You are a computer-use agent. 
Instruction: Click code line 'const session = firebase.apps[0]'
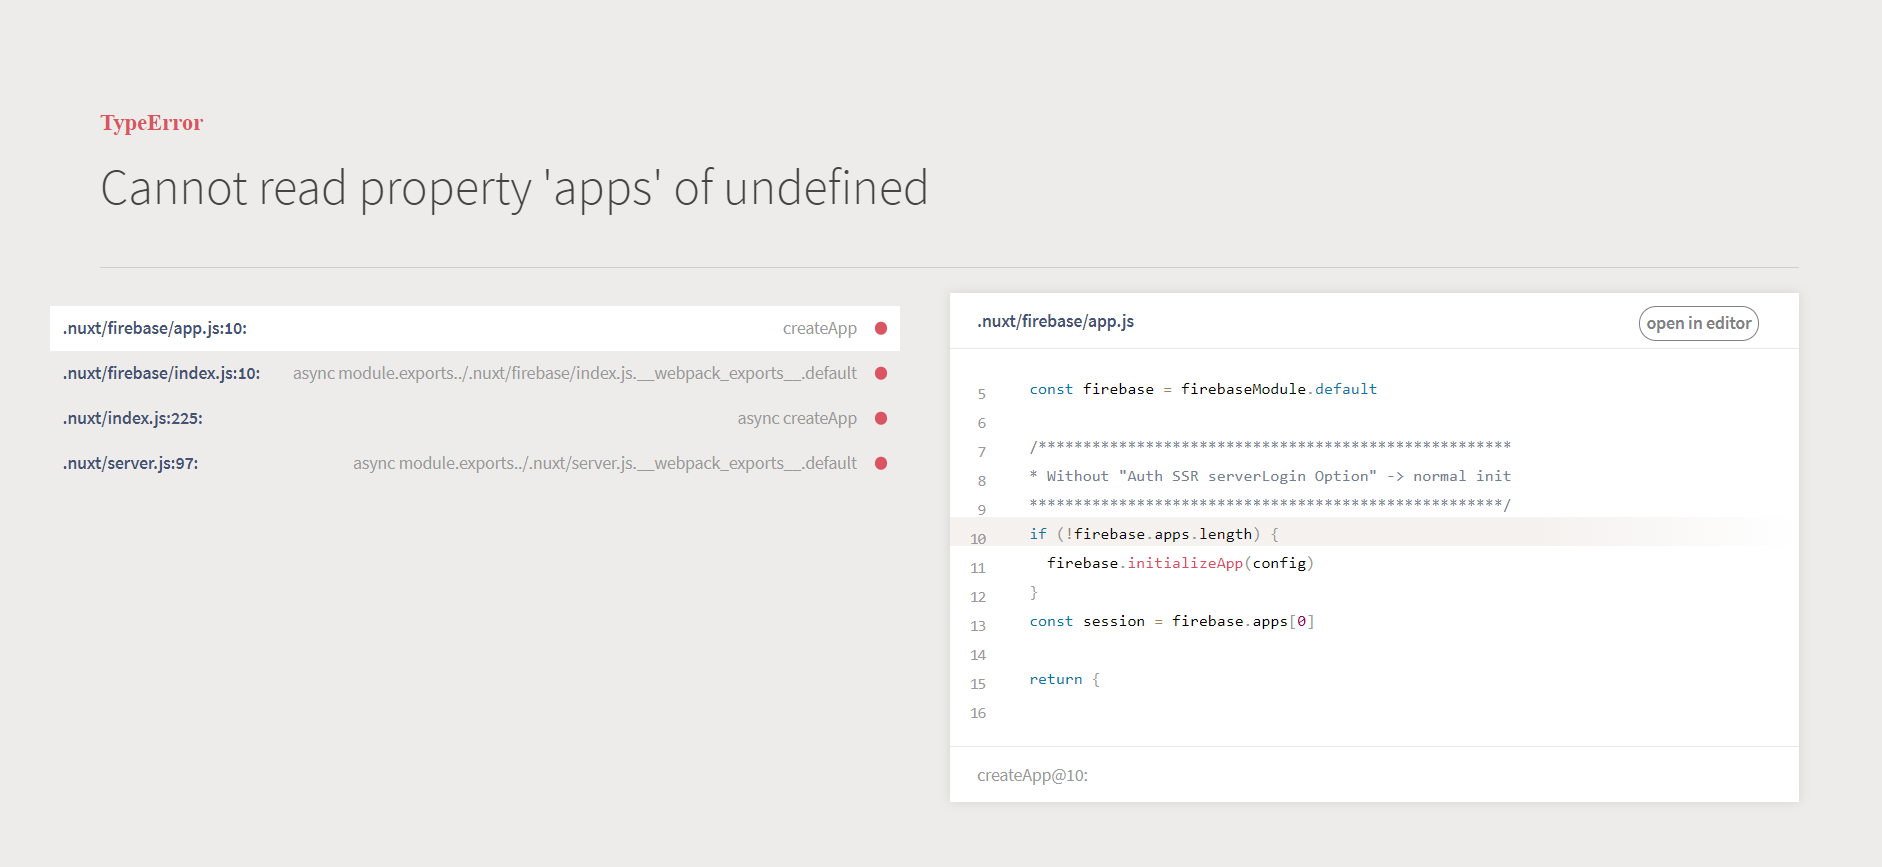pyautogui.click(x=1172, y=621)
